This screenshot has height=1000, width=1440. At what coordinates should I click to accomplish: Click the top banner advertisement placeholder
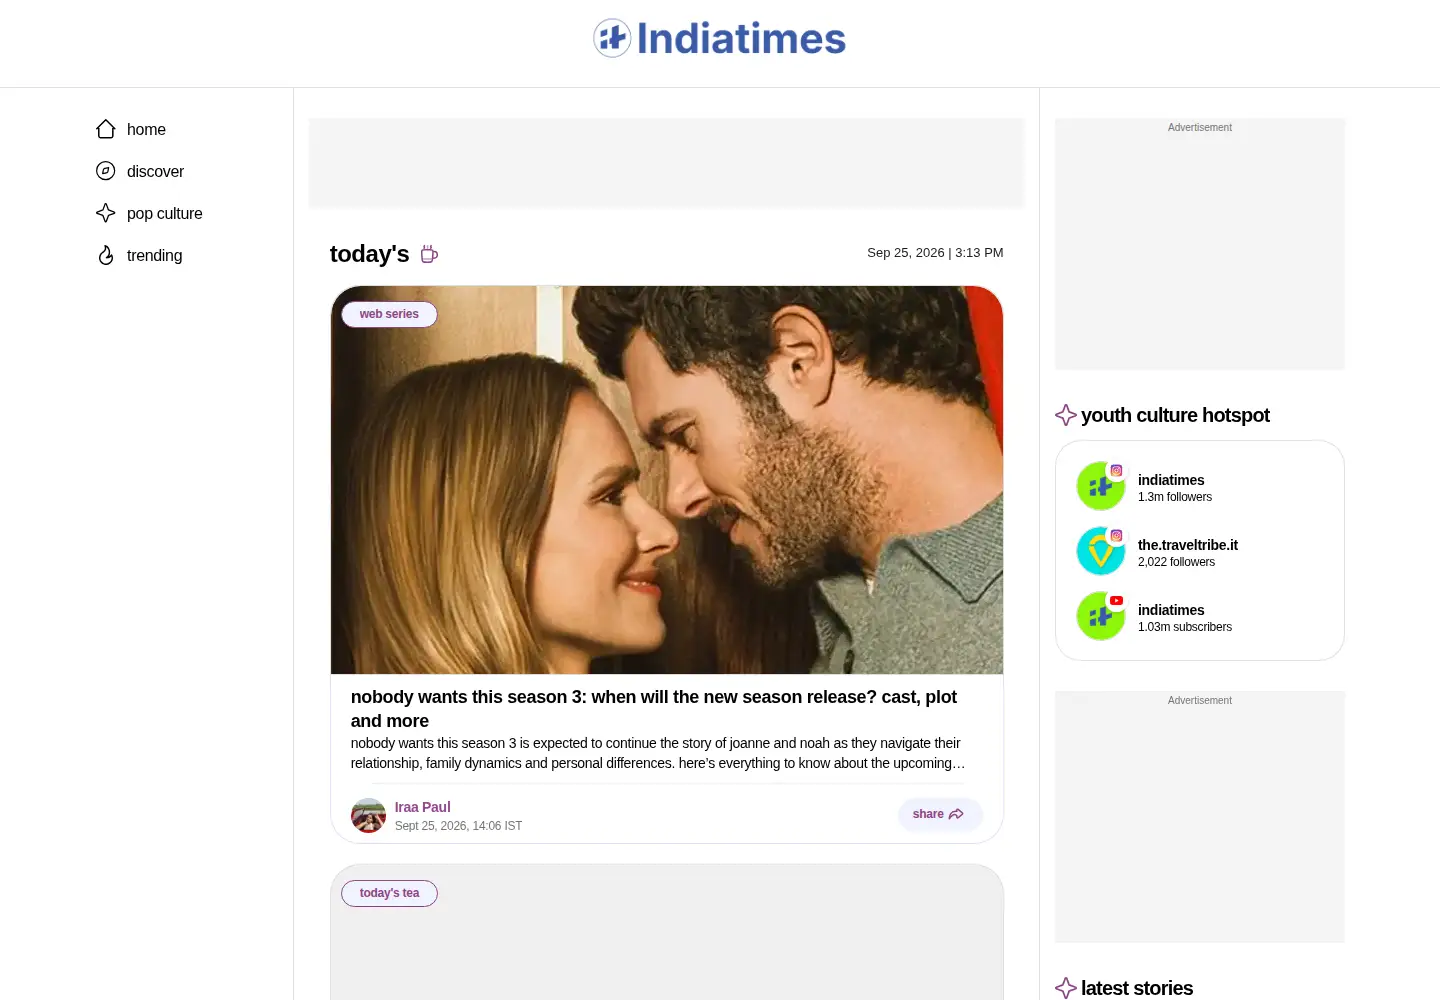tap(667, 163)
